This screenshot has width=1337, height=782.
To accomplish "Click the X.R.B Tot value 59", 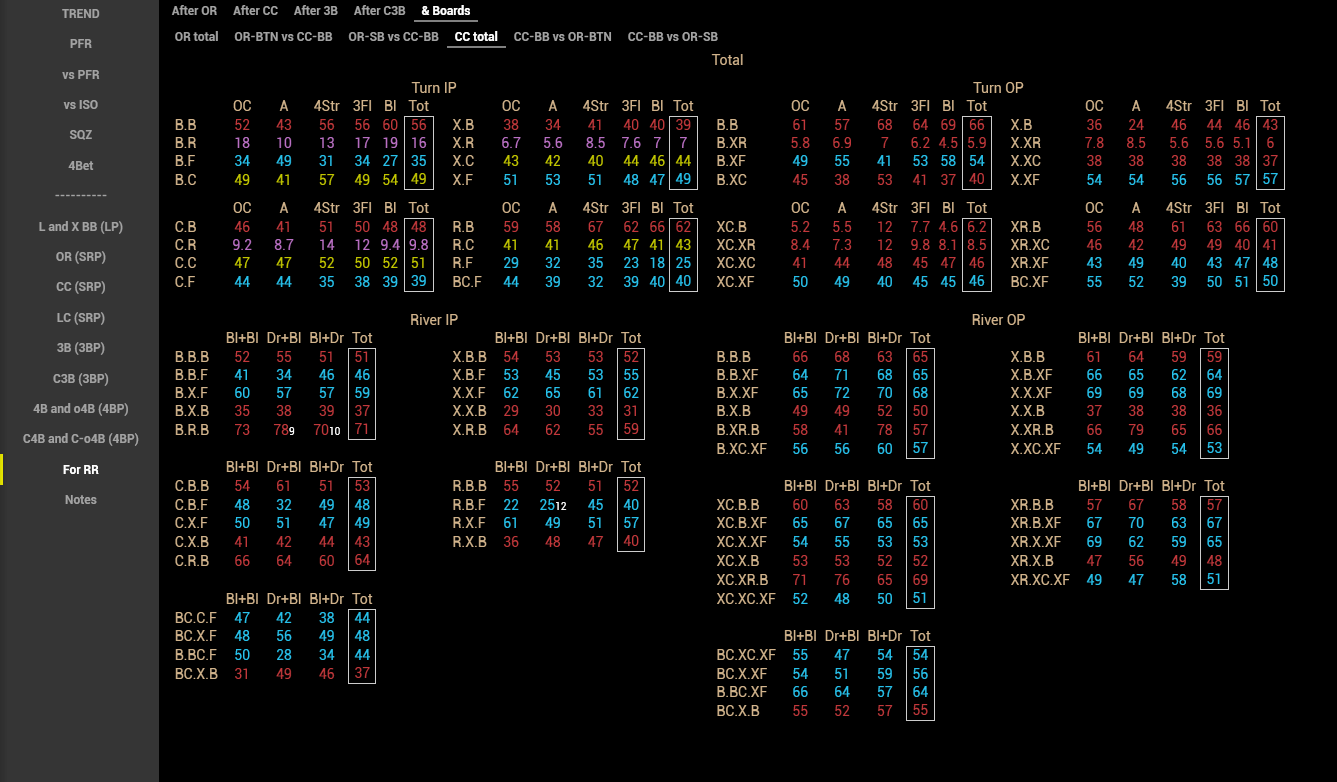I will point(630,431).
